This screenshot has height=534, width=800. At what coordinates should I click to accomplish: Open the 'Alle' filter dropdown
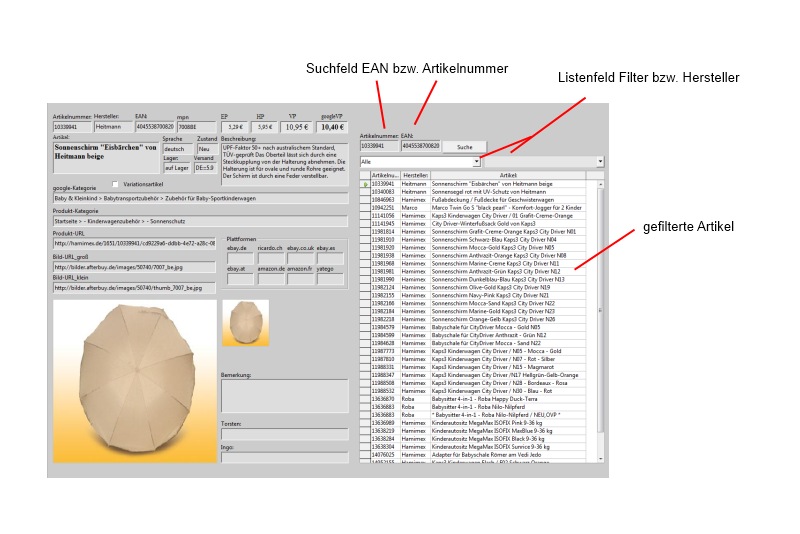[476, 162]
